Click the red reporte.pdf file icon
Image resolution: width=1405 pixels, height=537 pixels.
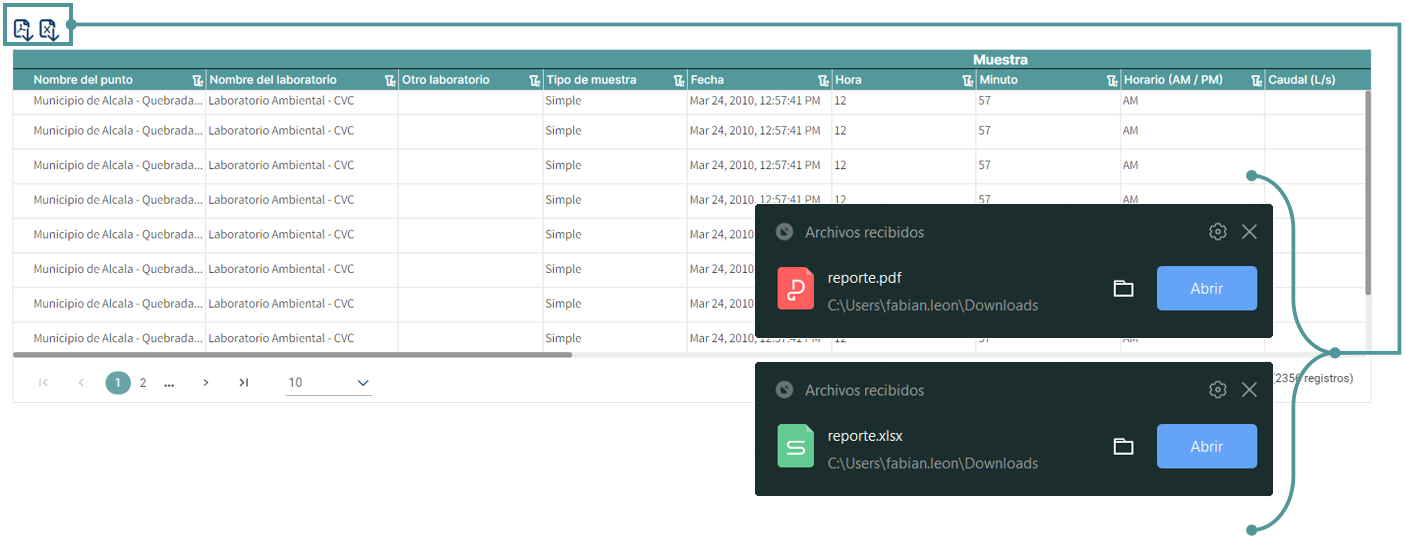click(796, 288)
